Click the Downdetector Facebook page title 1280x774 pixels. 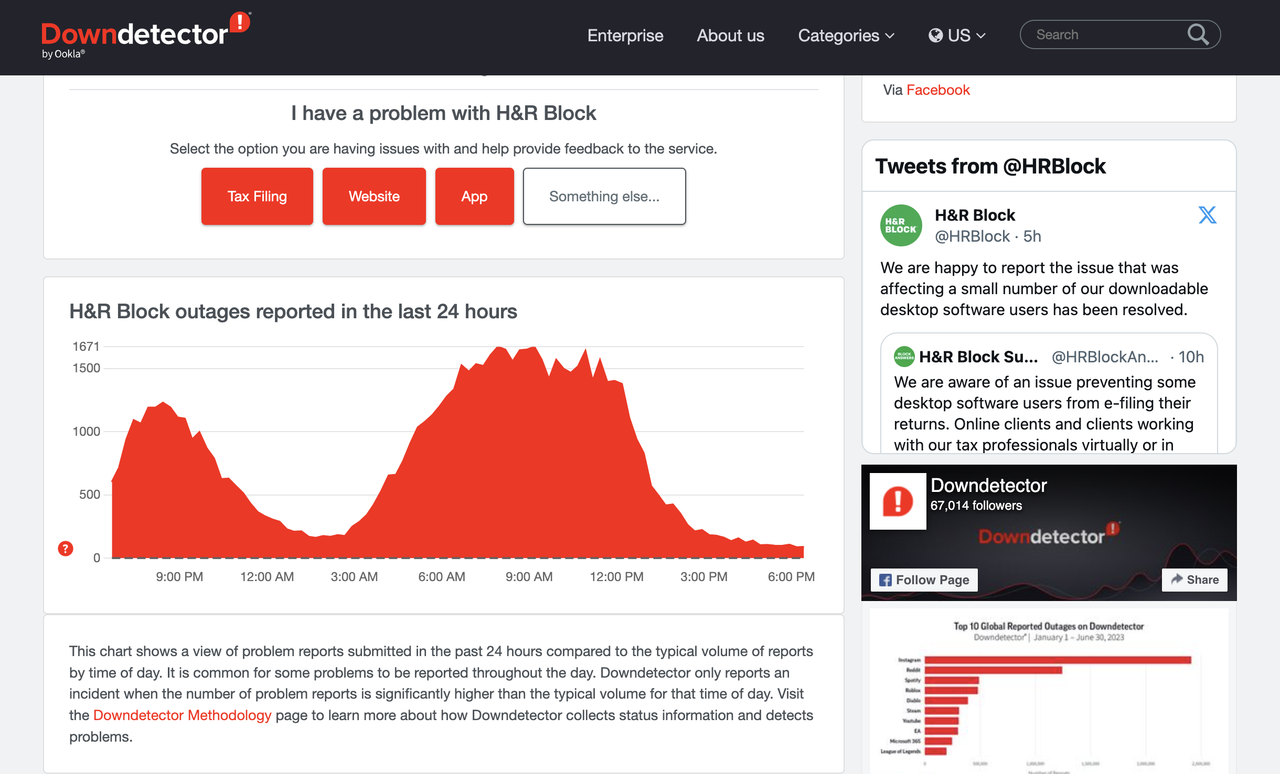[989, 485]
